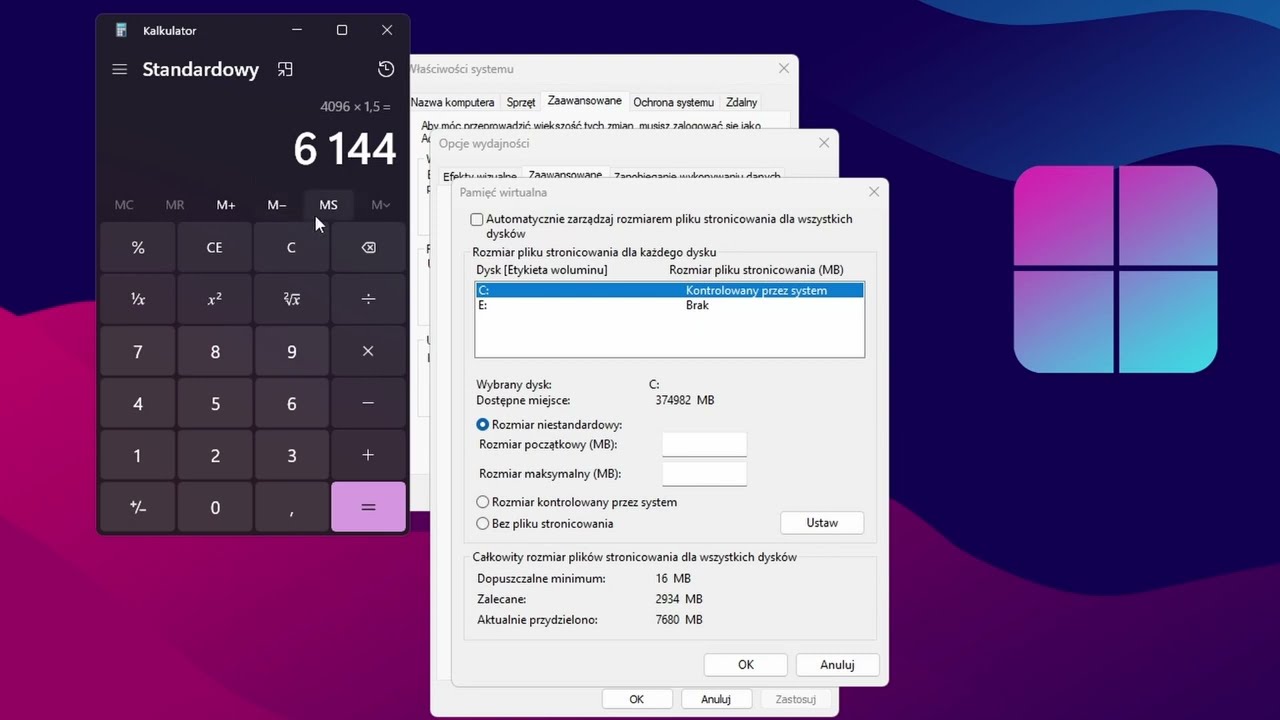Select Rozmiar kontrolowany przez system option
Viewport: 1280px width, 720px height.
(x=483, y=502)
